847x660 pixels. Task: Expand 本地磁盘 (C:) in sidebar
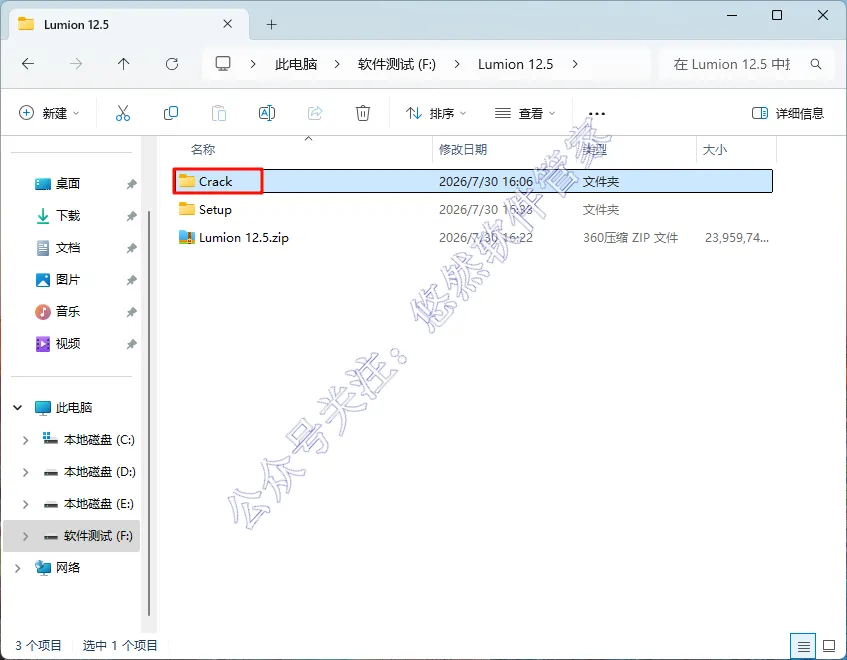click(x=25, y=440)
